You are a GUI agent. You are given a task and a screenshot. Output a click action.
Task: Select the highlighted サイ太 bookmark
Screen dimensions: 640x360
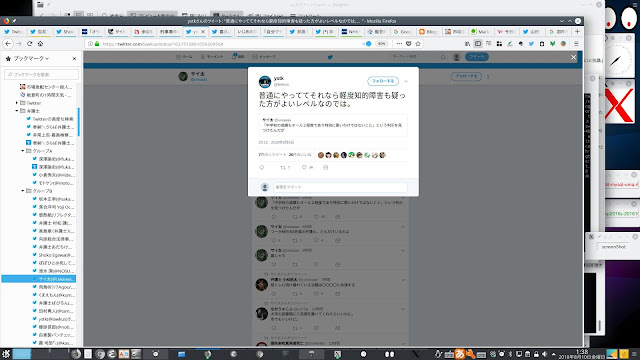tap(39, 279)
